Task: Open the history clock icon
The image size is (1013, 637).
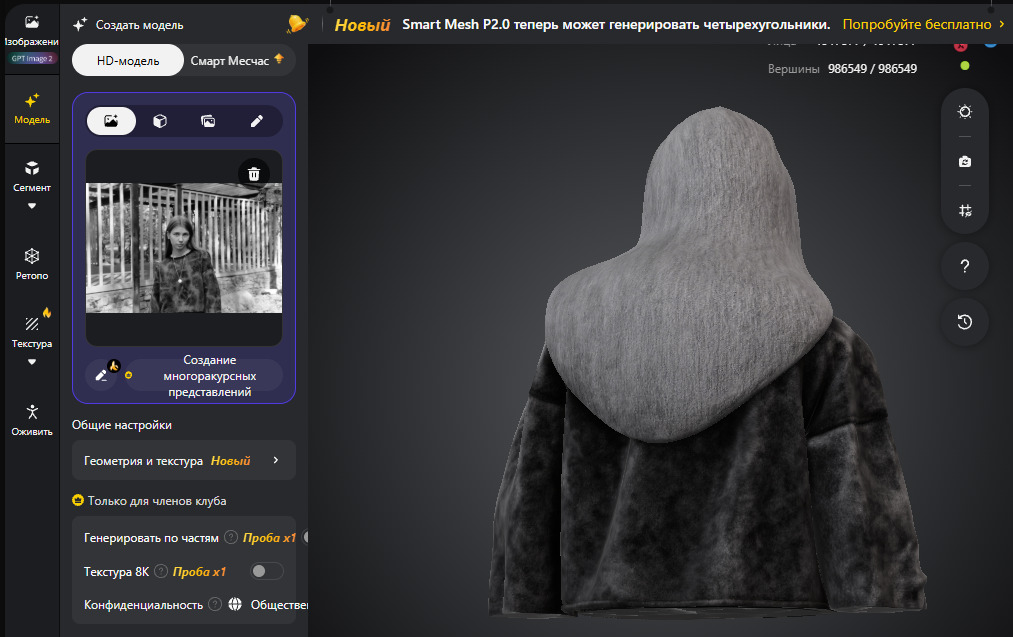Action: tap(965, 322)
